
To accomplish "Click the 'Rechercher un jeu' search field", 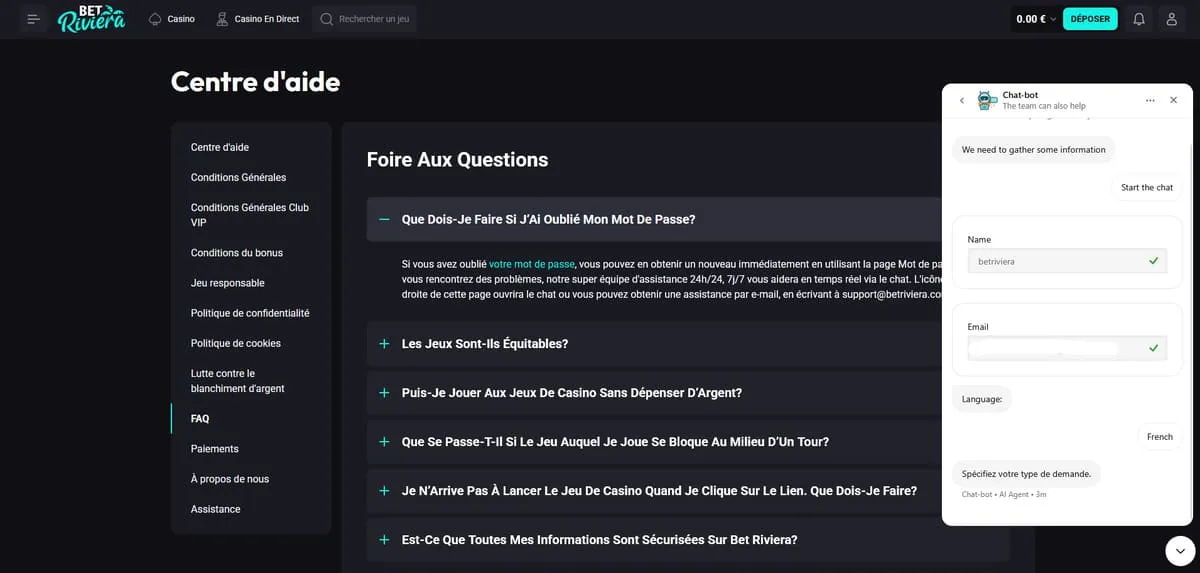I will pos(374,19).
